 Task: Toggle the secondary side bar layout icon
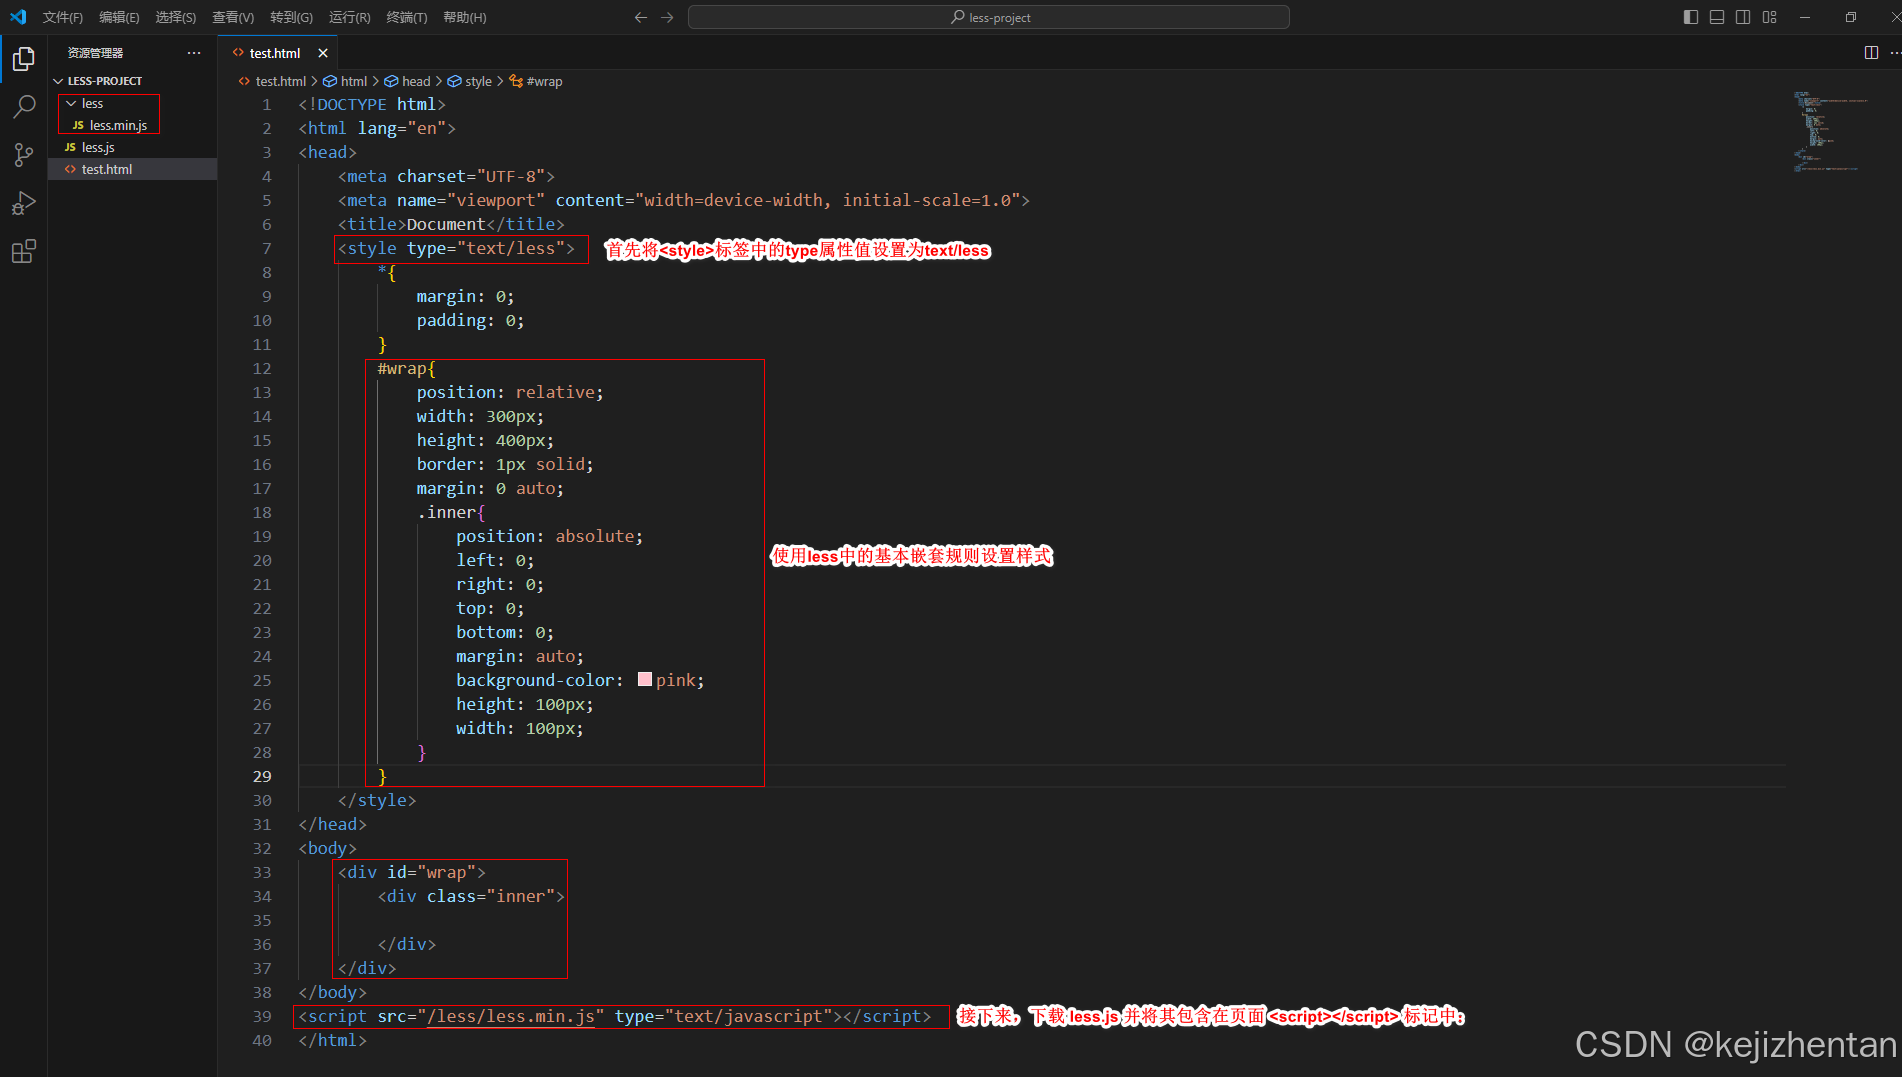(1743, 17)
